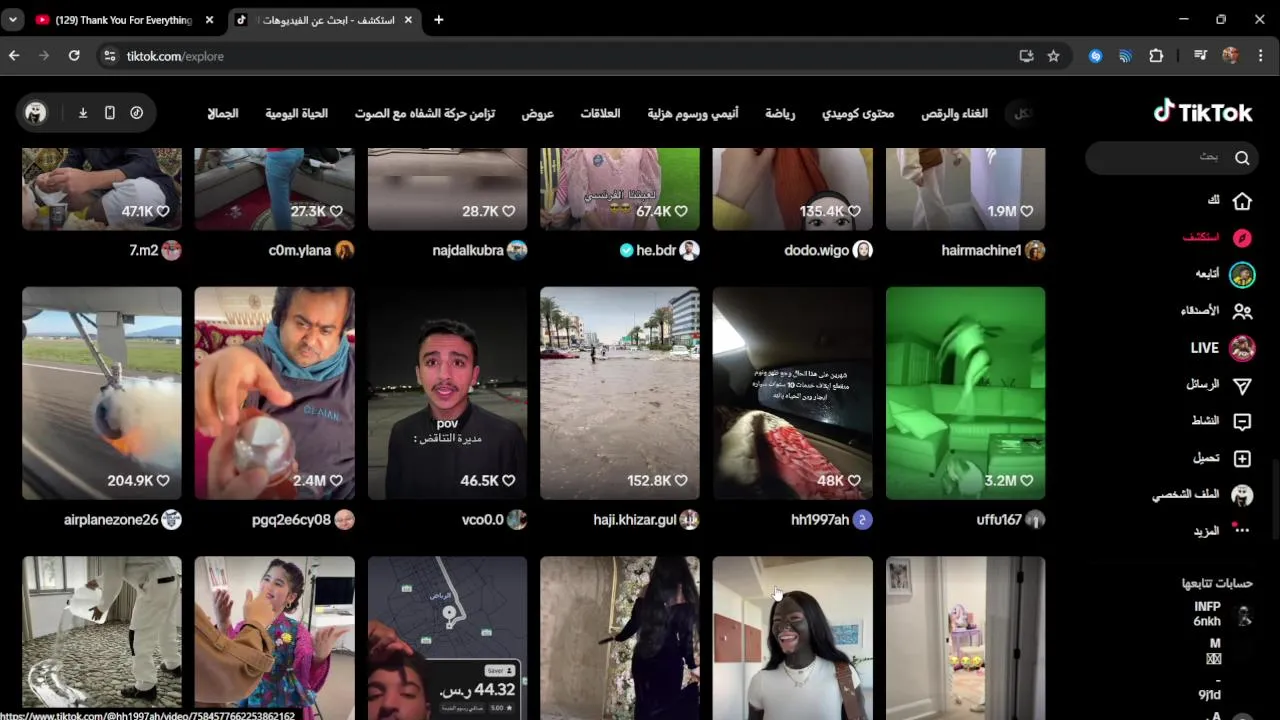Viewport: 1280px width, 720px height.
Task: Click the install app icon in address bar
Action: [x=1026, y=56]
